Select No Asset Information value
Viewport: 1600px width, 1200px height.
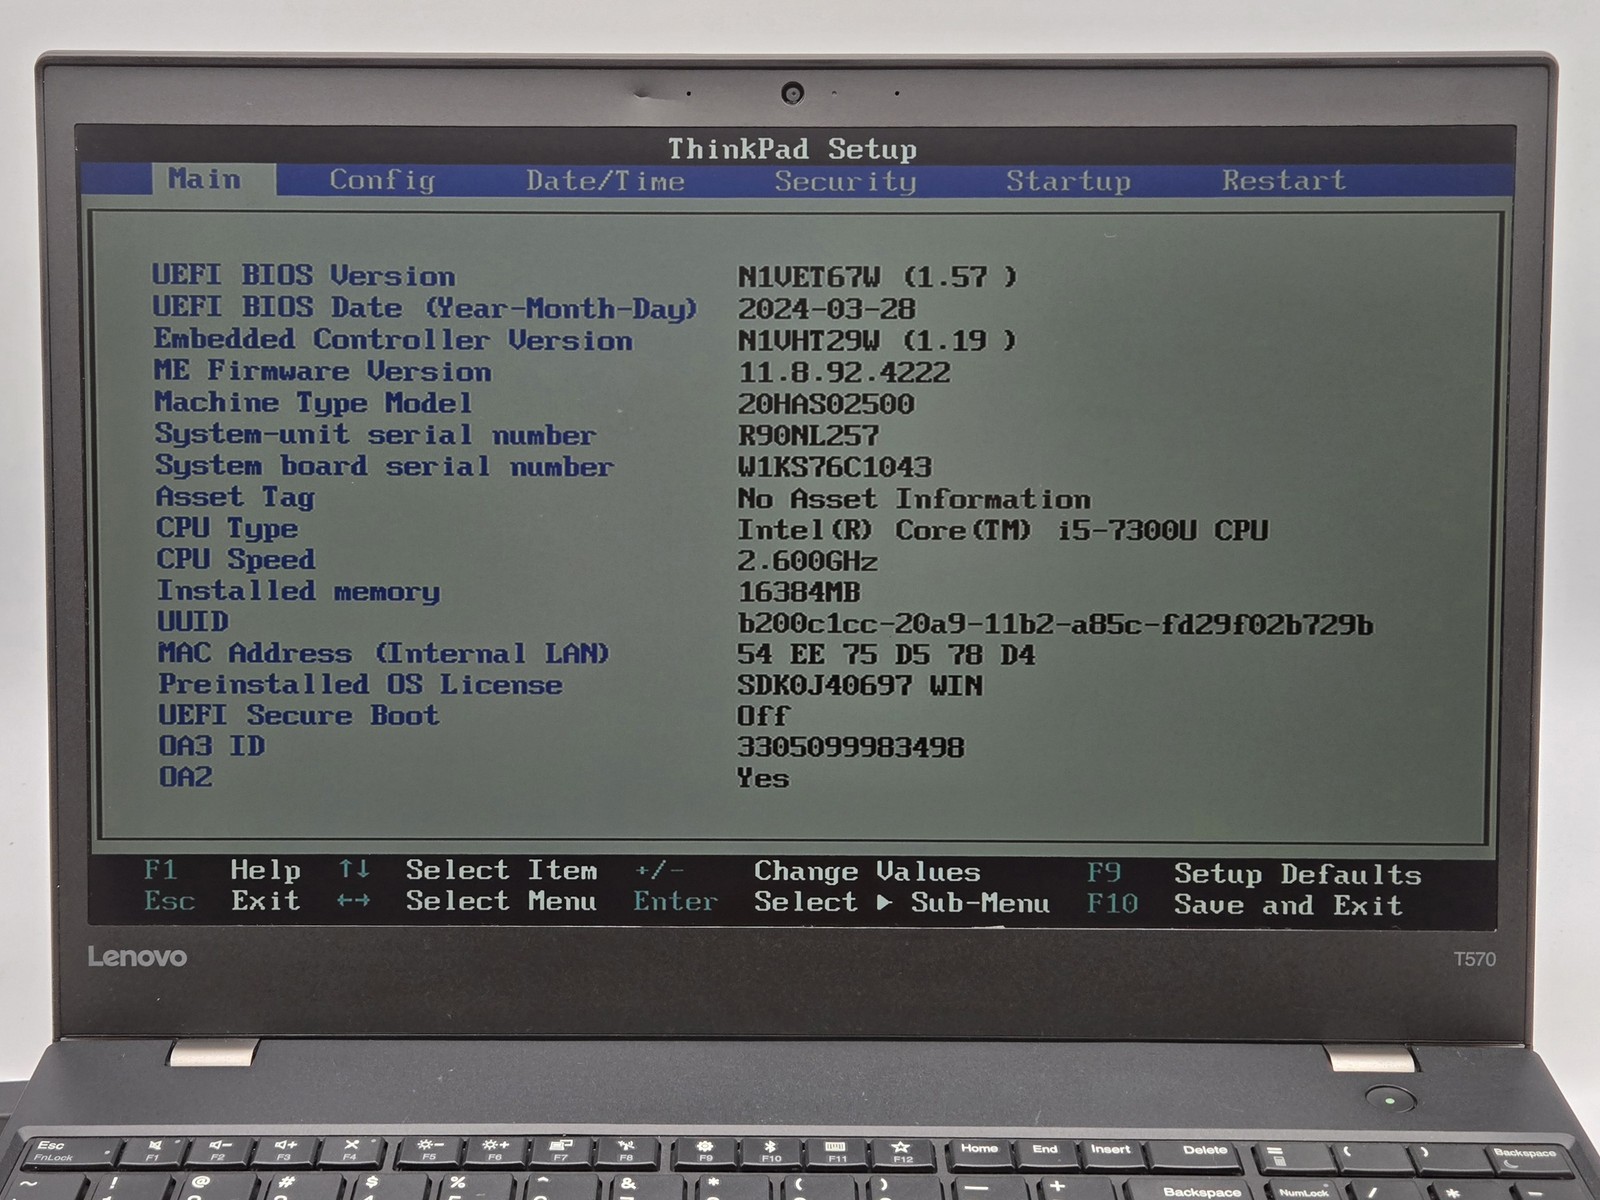[x=914, y=498]
